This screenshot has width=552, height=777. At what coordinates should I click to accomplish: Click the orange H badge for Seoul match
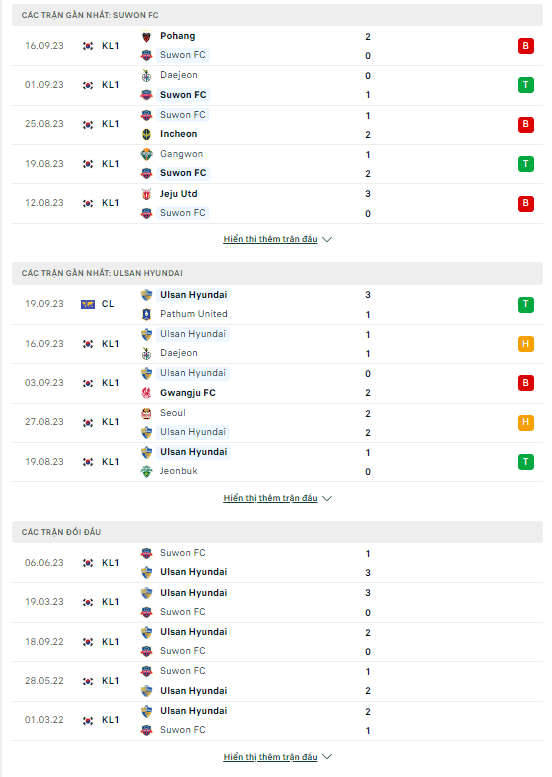(x=526, y=422)
